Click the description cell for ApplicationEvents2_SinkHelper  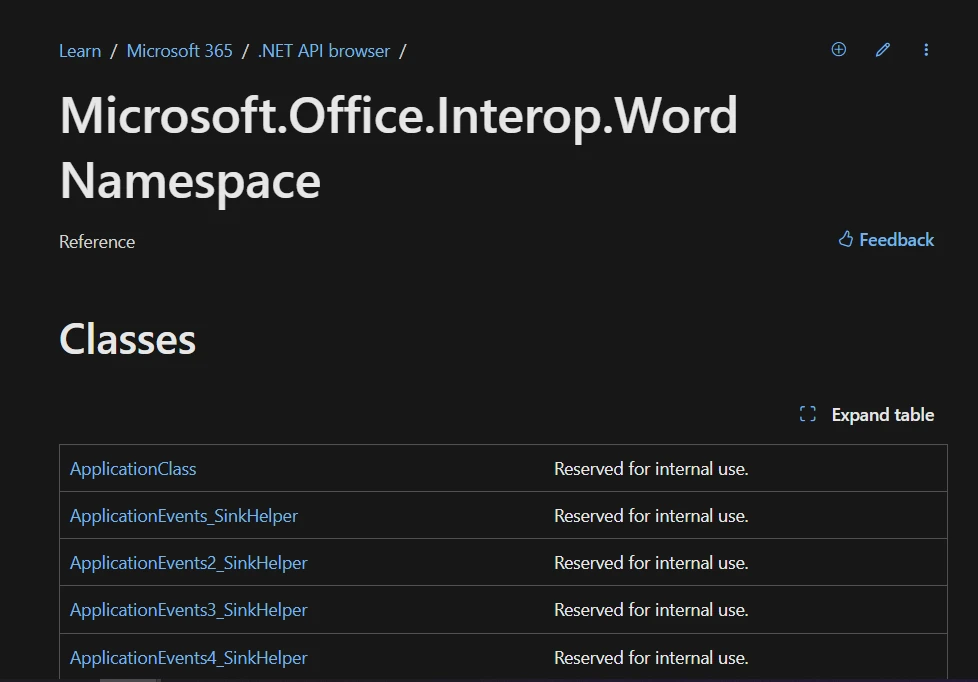pyautogui.click(x=651, y=563)
